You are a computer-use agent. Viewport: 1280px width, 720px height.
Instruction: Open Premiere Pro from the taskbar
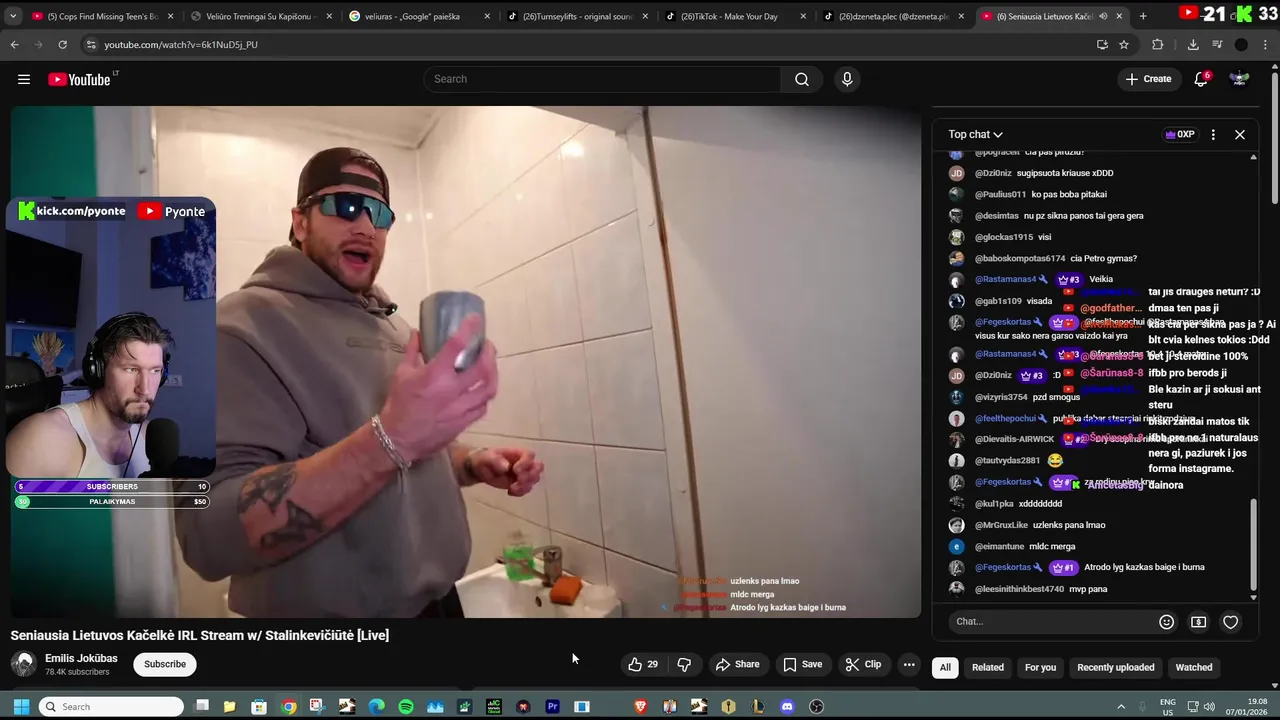pyautogui.click(x=552, y=707)
